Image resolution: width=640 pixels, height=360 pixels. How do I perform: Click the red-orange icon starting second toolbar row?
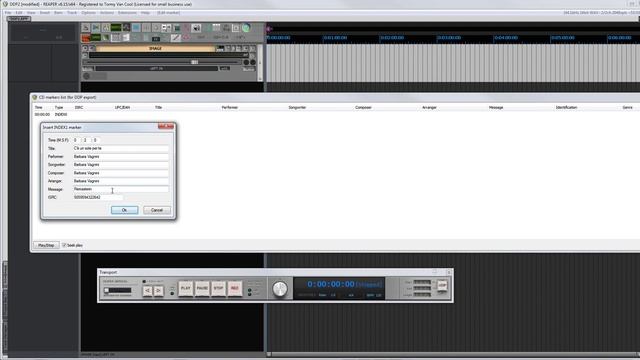(x=86, y=38)
